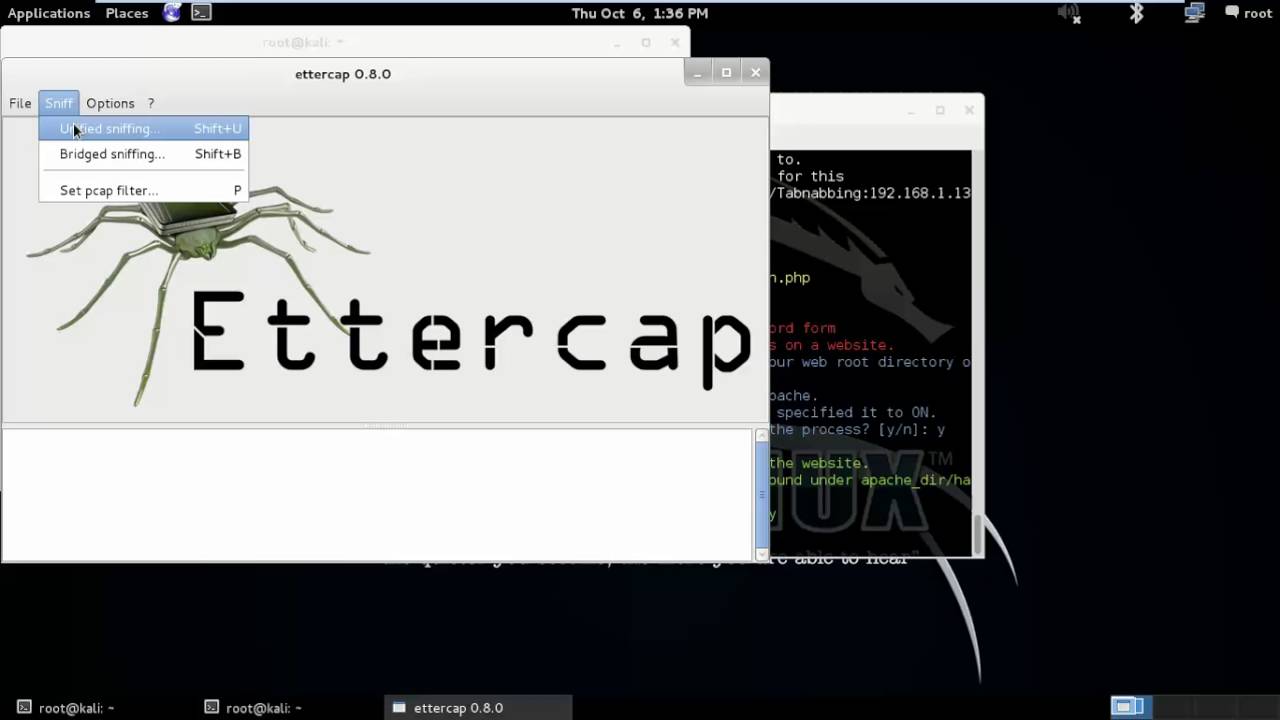
Task: Close the background terminal window
Action: point(969,110)
